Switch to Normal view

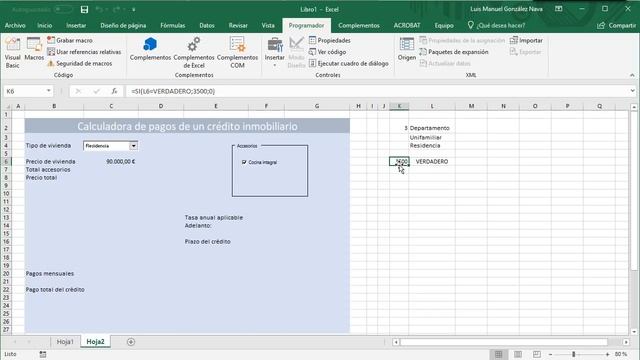coord(498,354)
